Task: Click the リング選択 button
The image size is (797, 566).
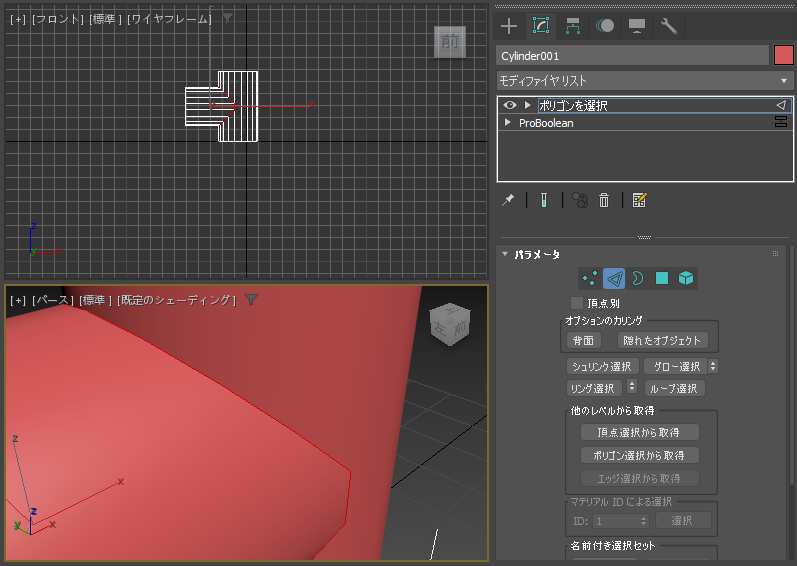Action: click(x=594, y=388)
